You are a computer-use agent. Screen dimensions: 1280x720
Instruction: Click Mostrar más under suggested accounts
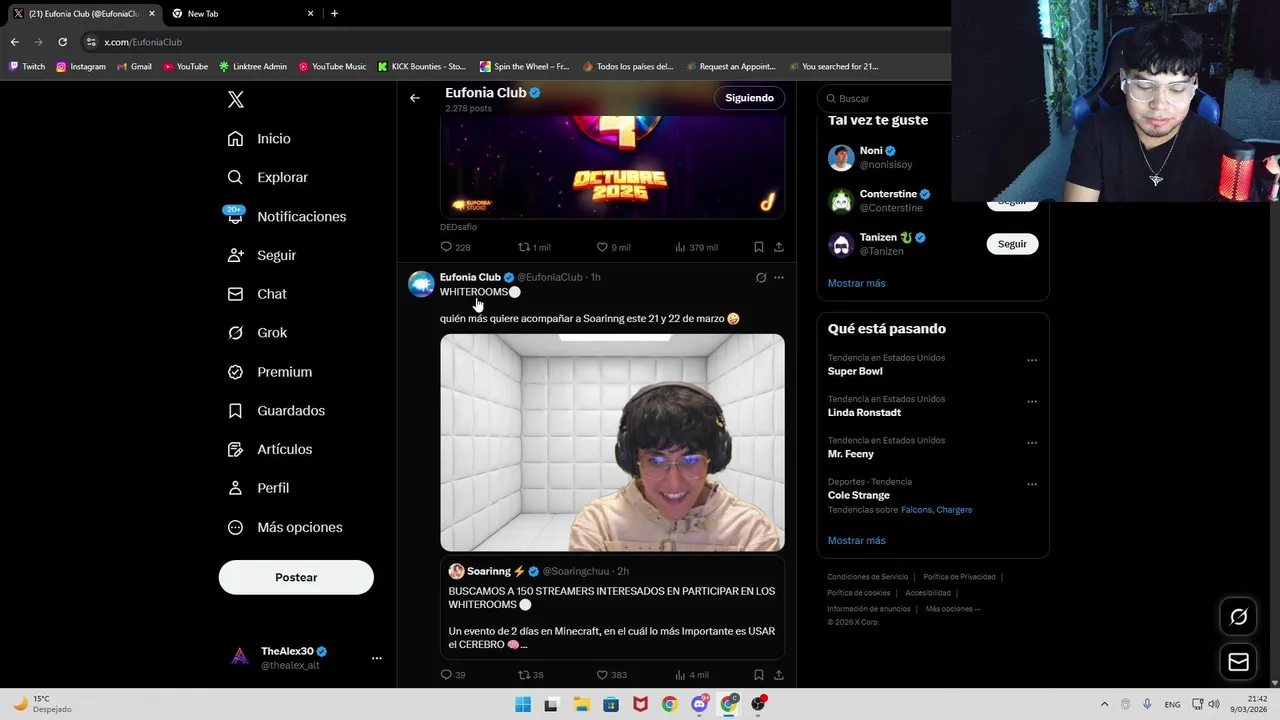(856, 283)
